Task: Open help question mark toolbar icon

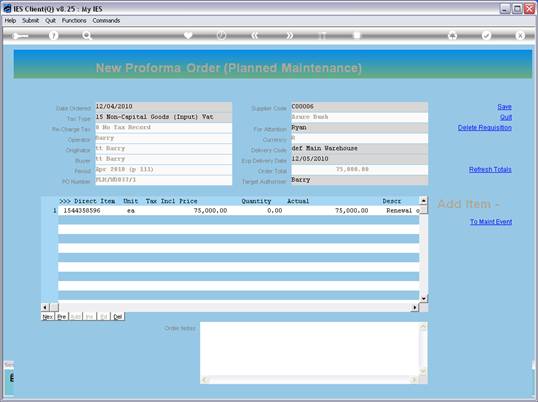Action: click(54, 36)
